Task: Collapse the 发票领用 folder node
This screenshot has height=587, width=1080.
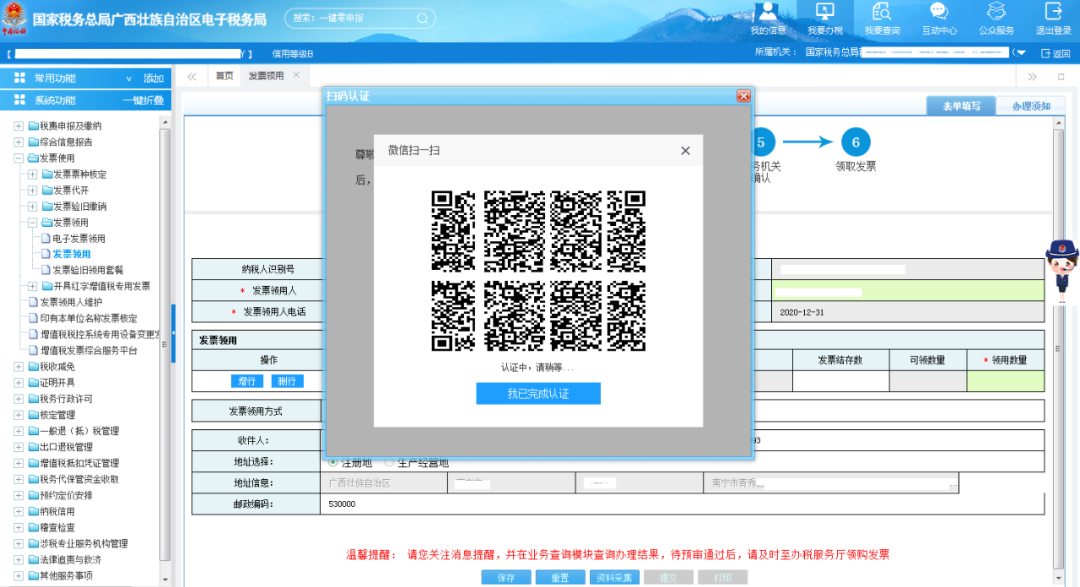Action: [x=32, y=222]
